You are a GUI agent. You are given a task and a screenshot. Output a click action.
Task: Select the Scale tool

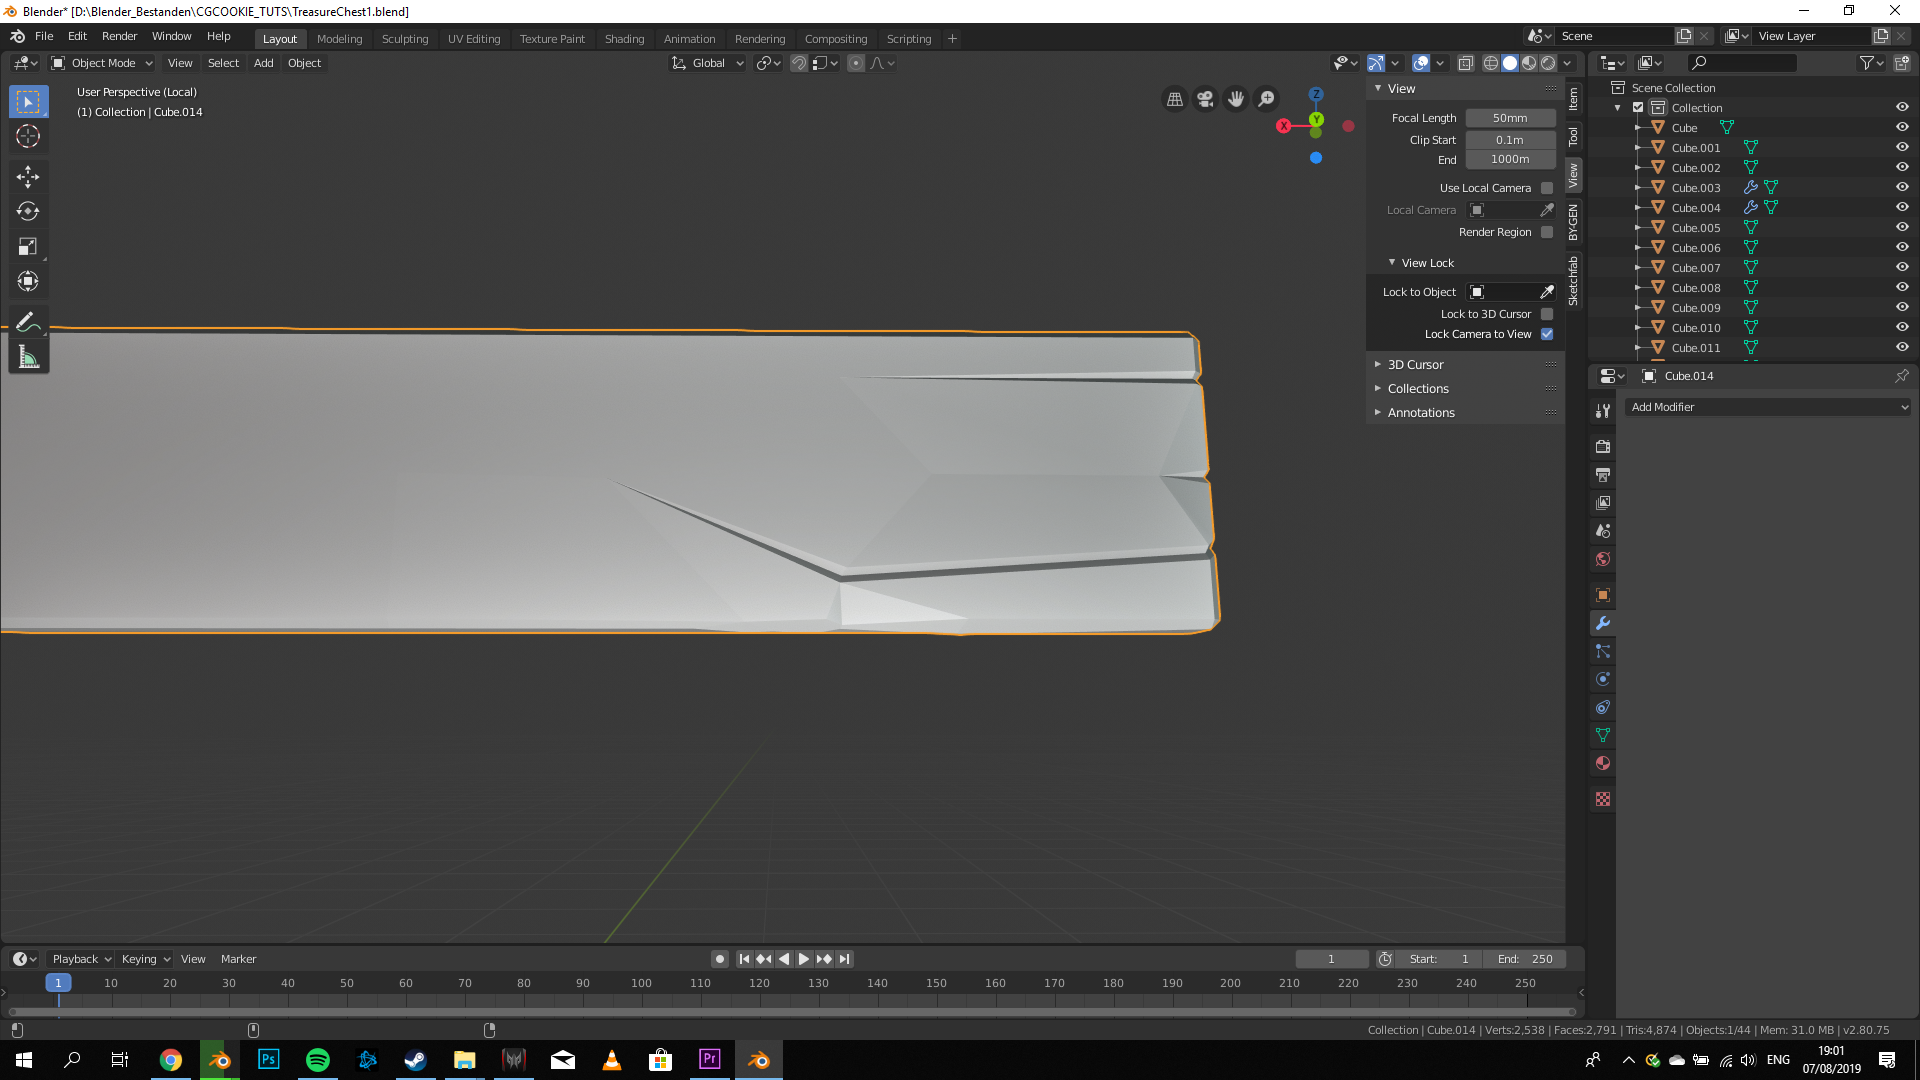point(28,246)
